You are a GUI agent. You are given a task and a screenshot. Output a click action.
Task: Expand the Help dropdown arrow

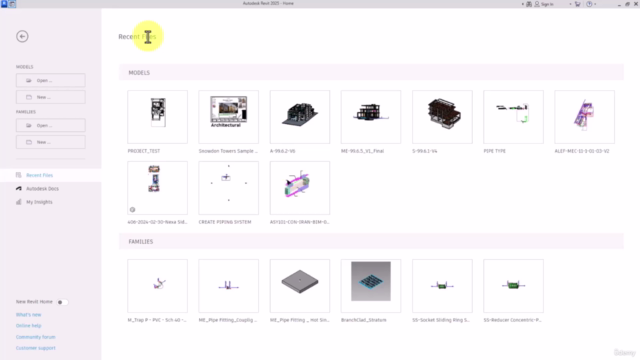595,4
